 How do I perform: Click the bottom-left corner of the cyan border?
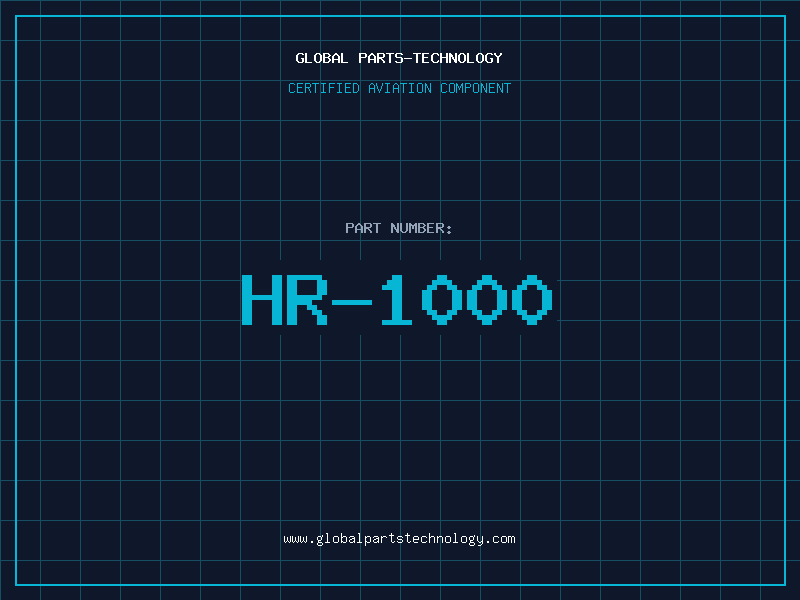16,584
